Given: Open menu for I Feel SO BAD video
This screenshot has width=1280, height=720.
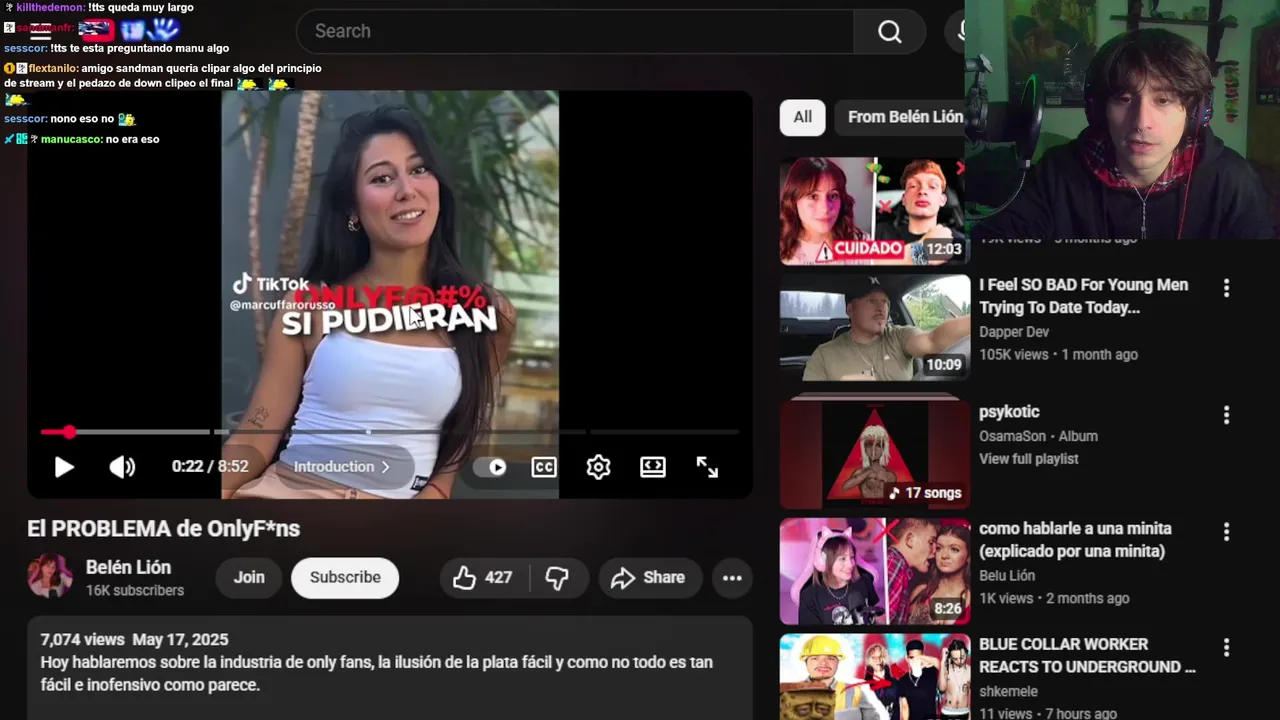Looking at the screenshot, I should (x=1226, y=288).
